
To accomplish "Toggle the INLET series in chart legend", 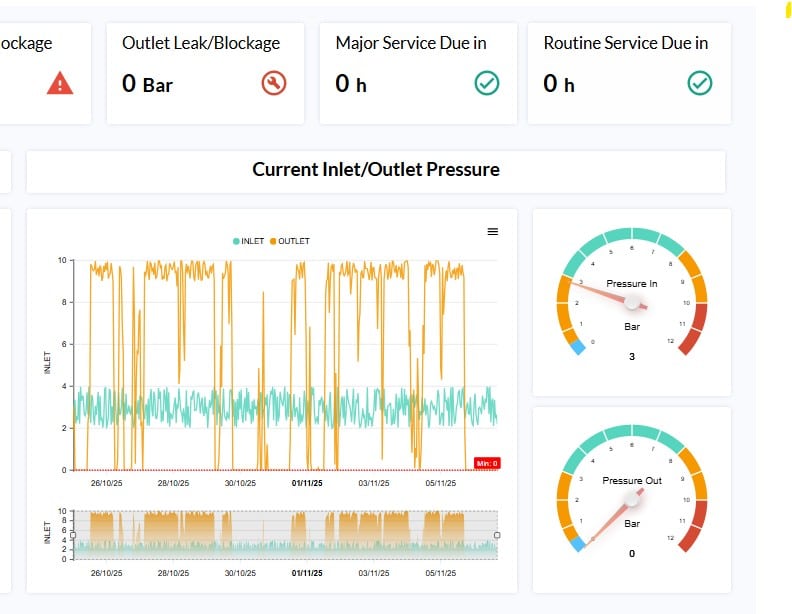I will point(250,241).
